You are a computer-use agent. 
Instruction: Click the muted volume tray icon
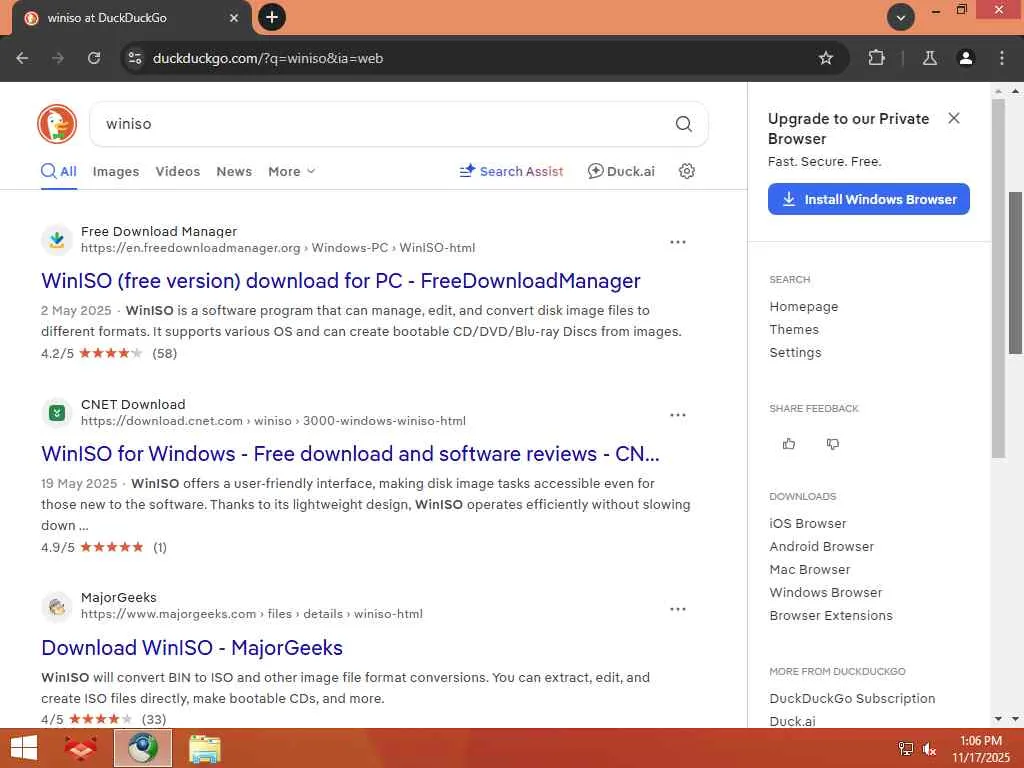click(930, 749)
